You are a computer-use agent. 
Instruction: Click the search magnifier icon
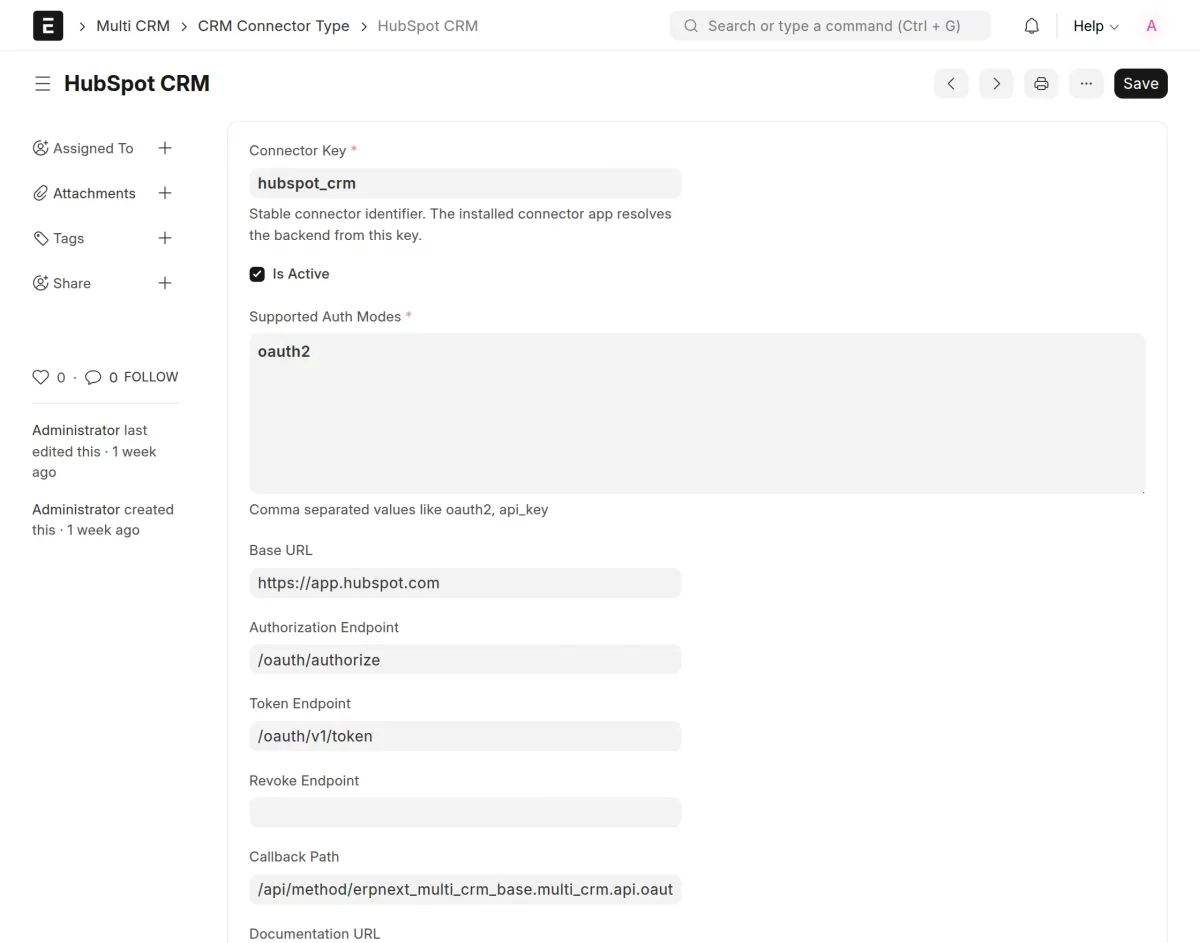(x=690, y=26)
